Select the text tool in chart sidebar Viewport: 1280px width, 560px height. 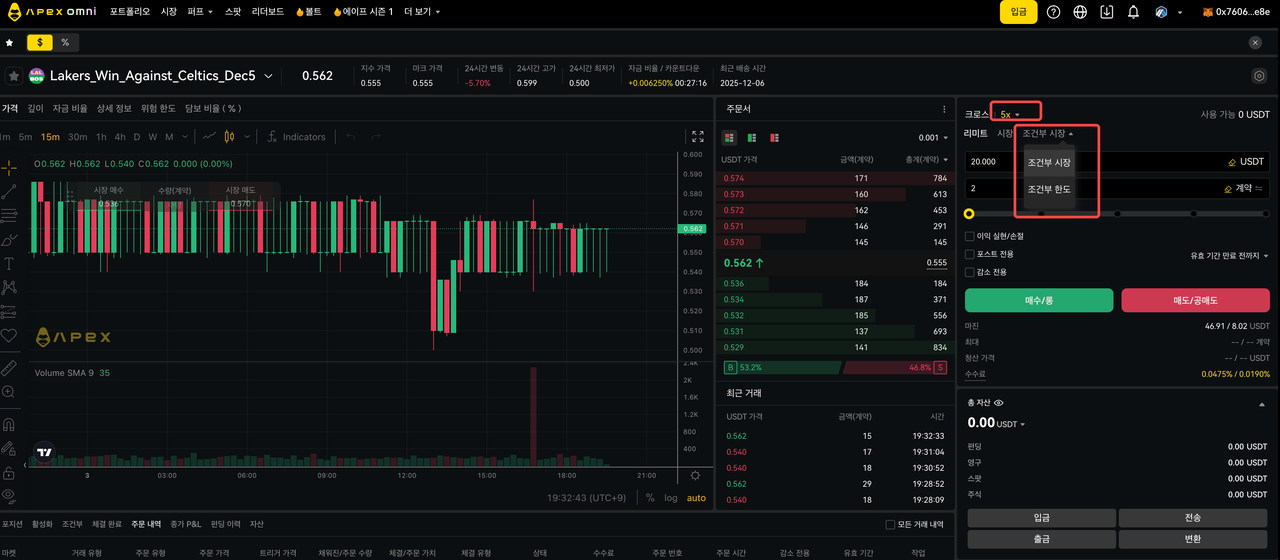tap(10, 264)
